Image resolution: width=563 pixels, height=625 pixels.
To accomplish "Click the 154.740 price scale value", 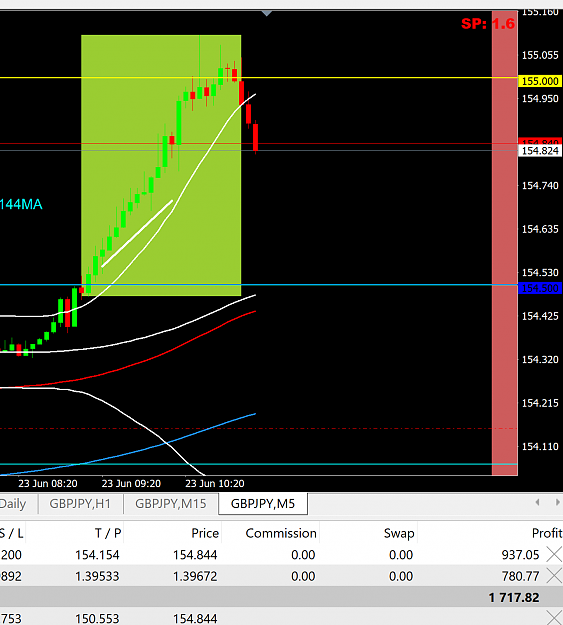I will click(540, 185).
